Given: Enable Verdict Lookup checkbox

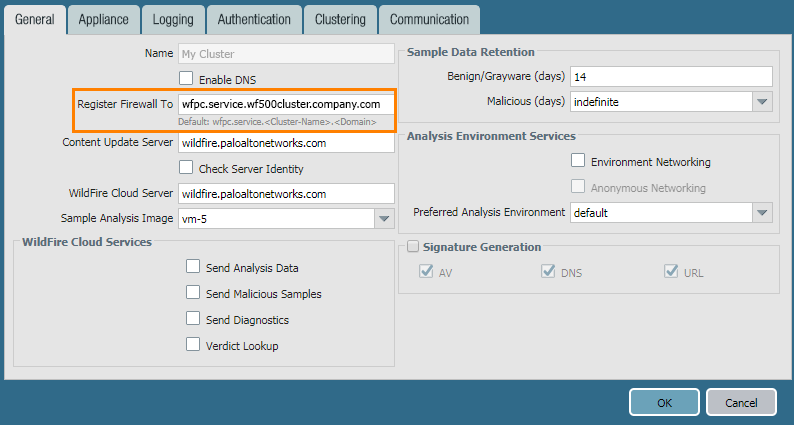Looking at the screenshot, I should tap(194, 345).
